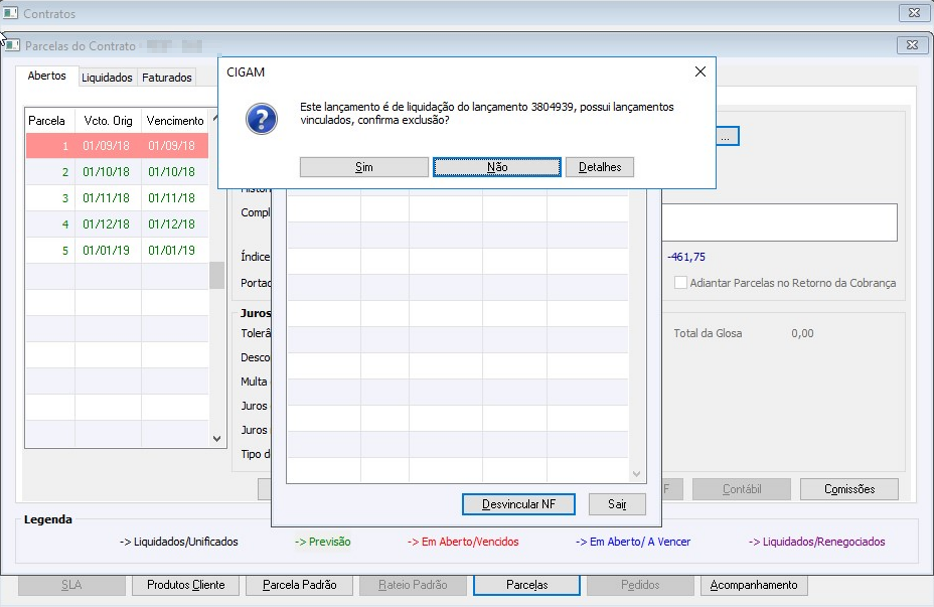Click the Parcelas do Contrato window icon
Screen dimensions: 934x607
coord(13,45)
